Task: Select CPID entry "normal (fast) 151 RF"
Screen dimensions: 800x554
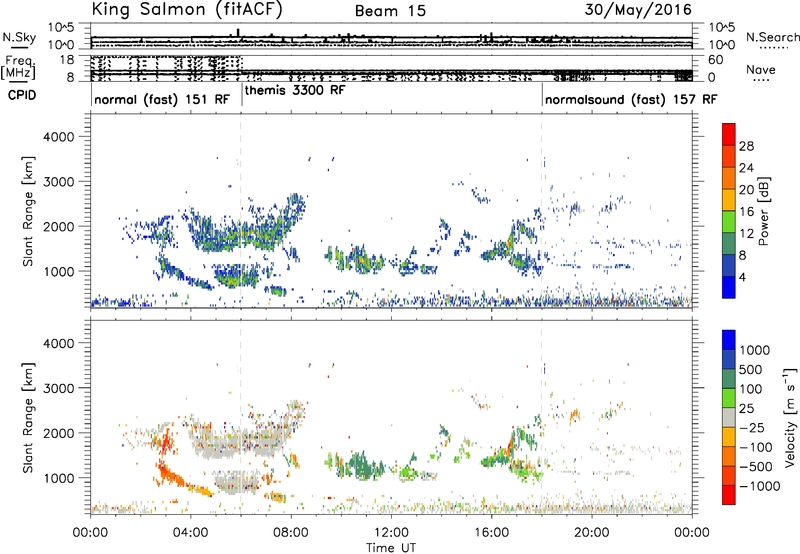Action: (162, 99)
